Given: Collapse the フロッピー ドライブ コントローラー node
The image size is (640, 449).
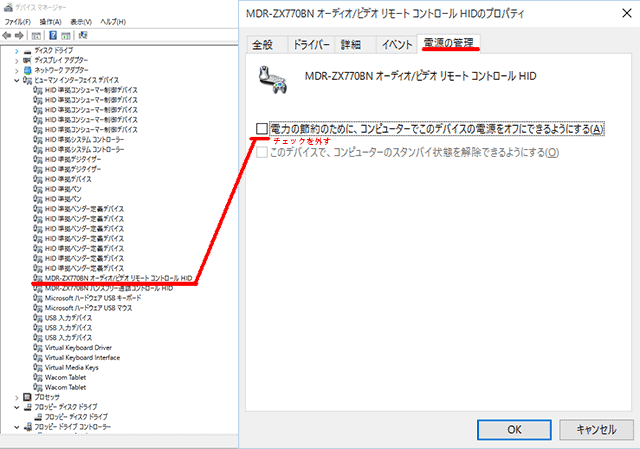Looking at the screenshot, I should [x=16, y=427].
